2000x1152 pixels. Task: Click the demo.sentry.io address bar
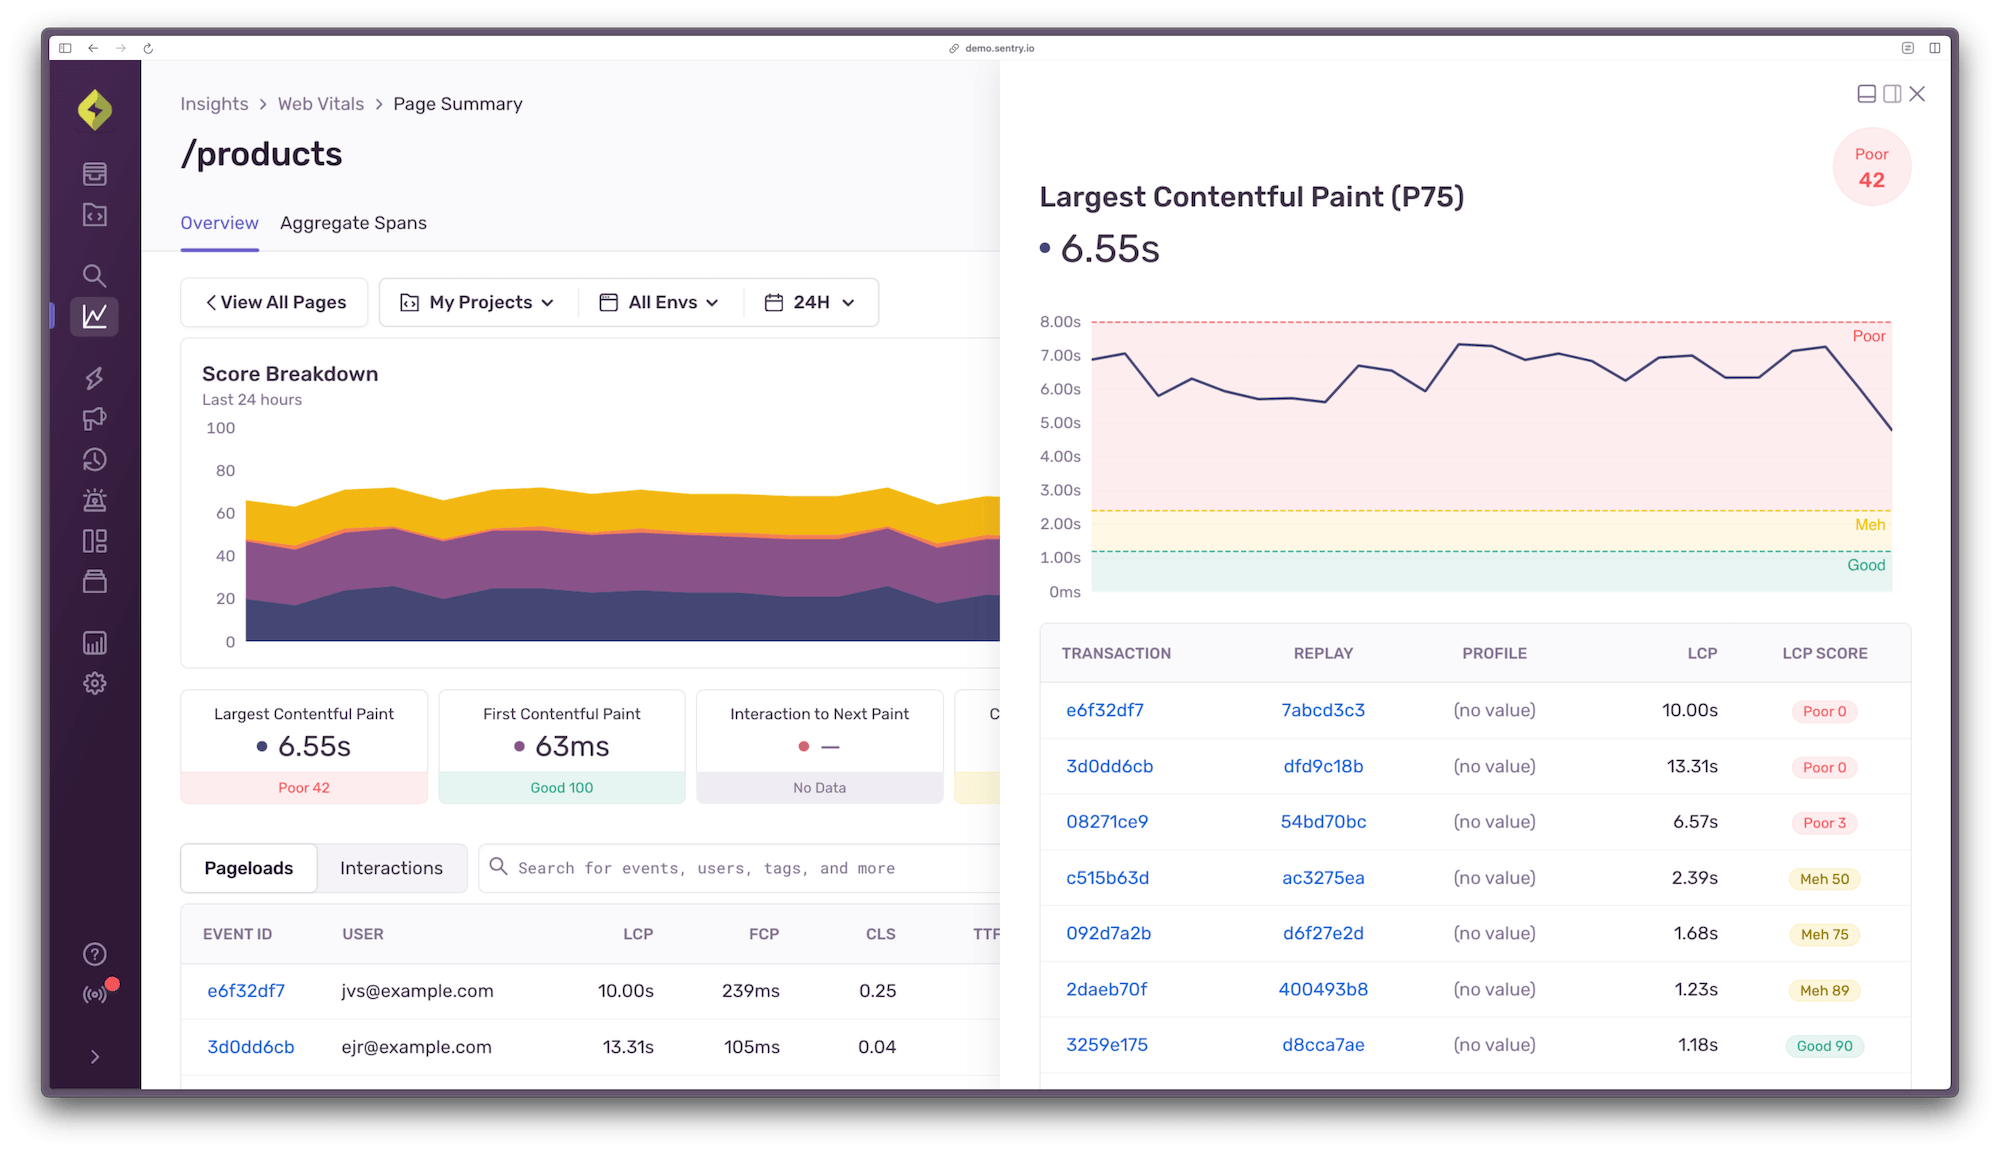(992, 48)
